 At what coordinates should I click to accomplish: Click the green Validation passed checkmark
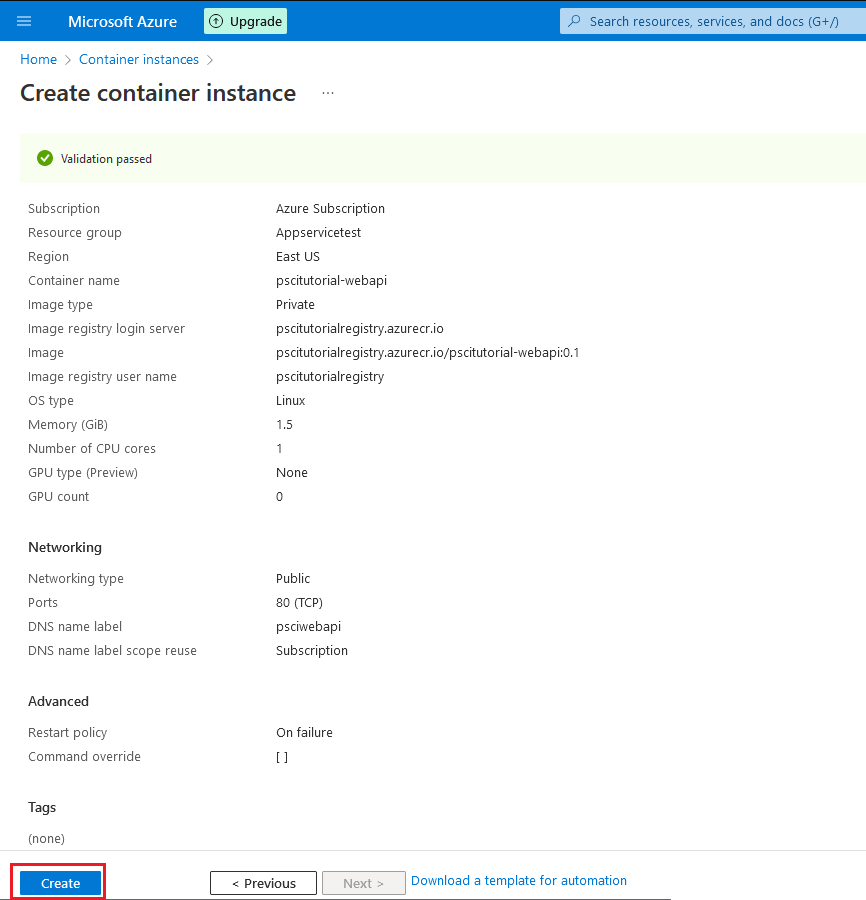[45, 158]
